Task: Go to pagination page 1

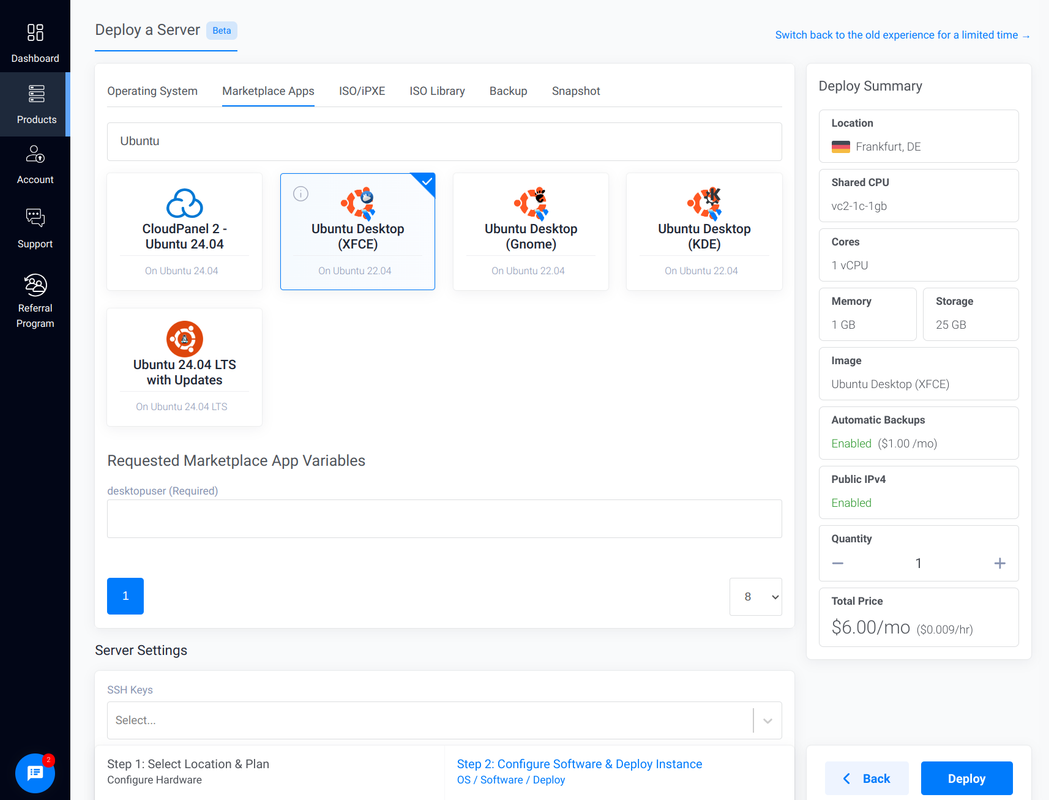Action: [x=125, y=596]
